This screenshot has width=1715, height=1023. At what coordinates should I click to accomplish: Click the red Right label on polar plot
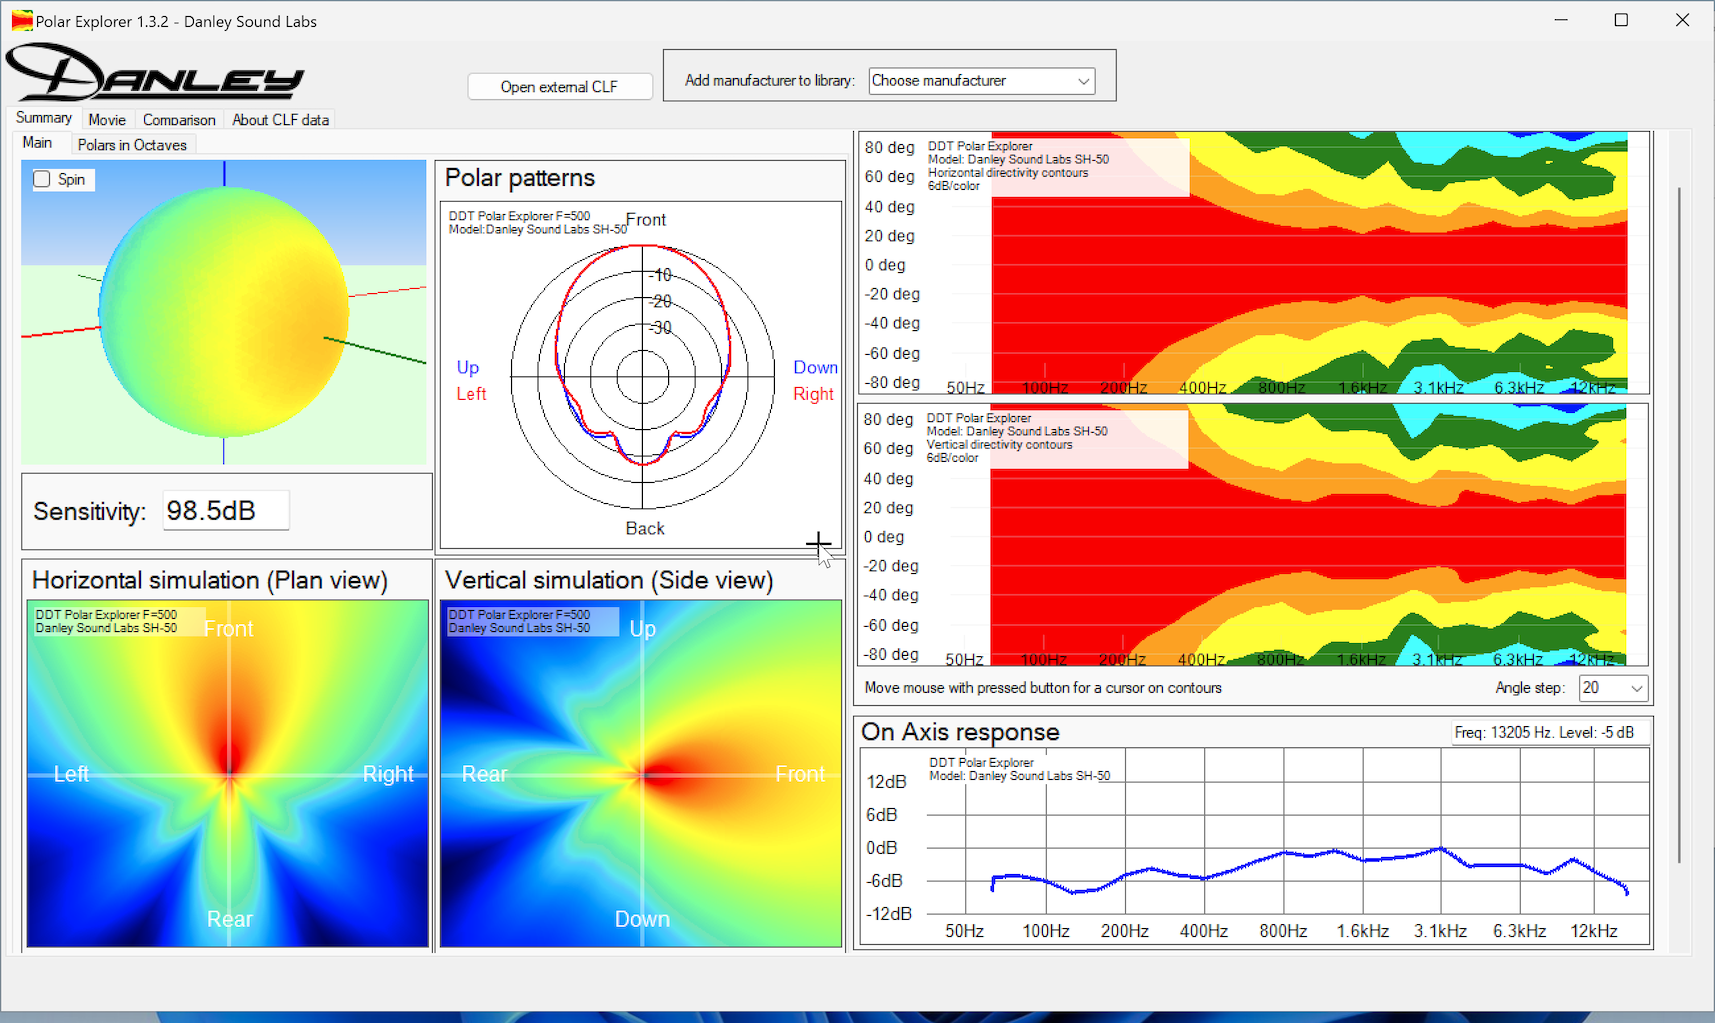coord(813,394)
